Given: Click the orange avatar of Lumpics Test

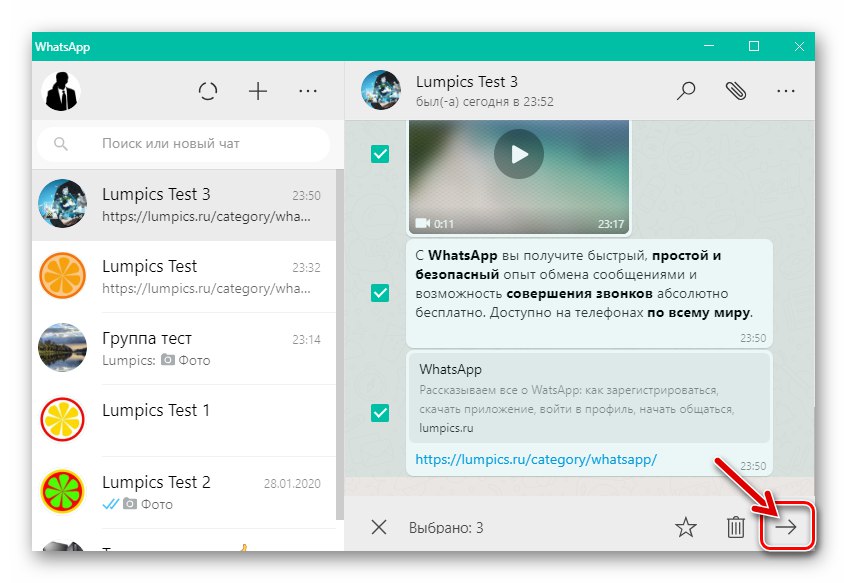Looking at the screenshot, I should click(x=62, y=276).
